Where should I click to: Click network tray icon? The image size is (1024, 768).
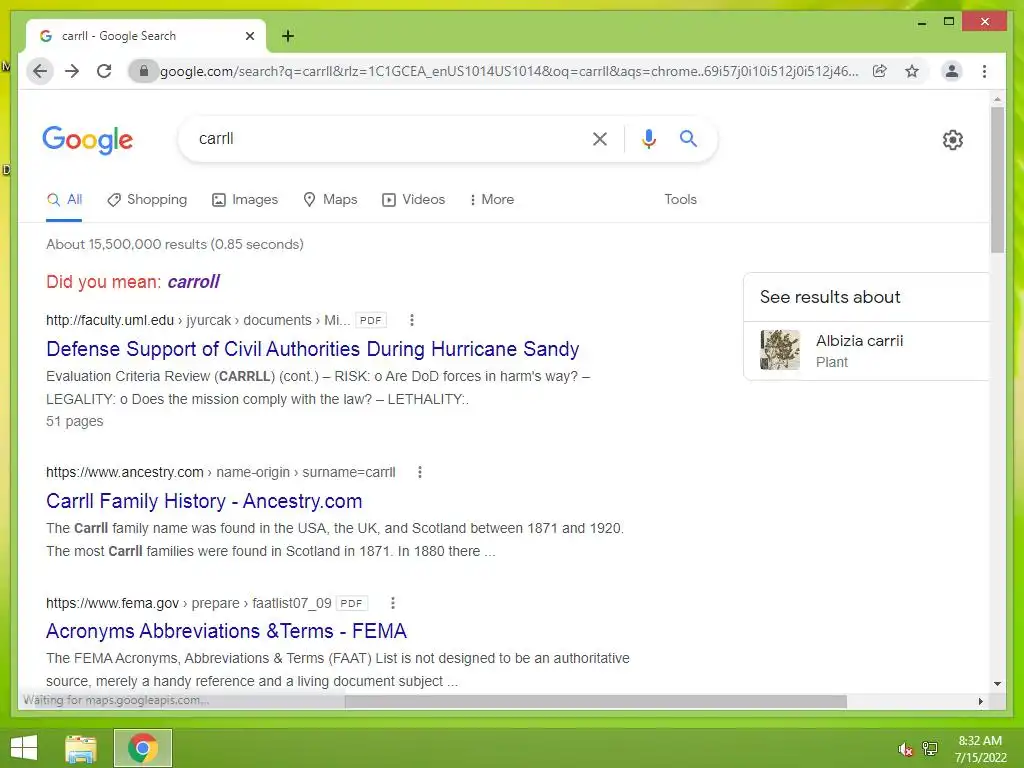[930, 749]
